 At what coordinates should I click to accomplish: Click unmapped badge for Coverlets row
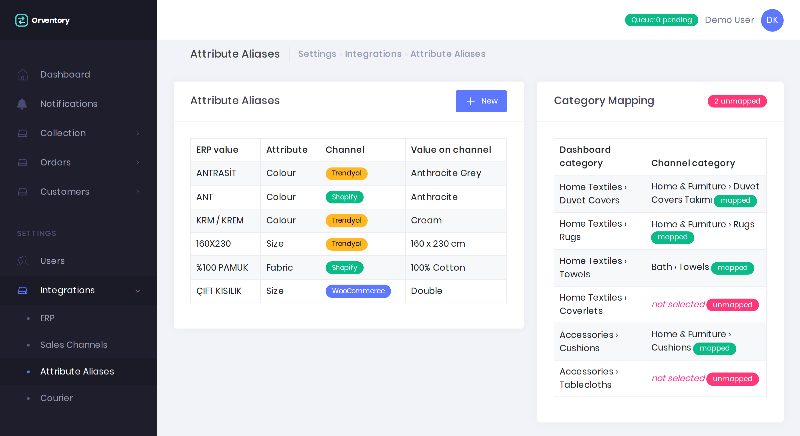click(x=732, y=305)
